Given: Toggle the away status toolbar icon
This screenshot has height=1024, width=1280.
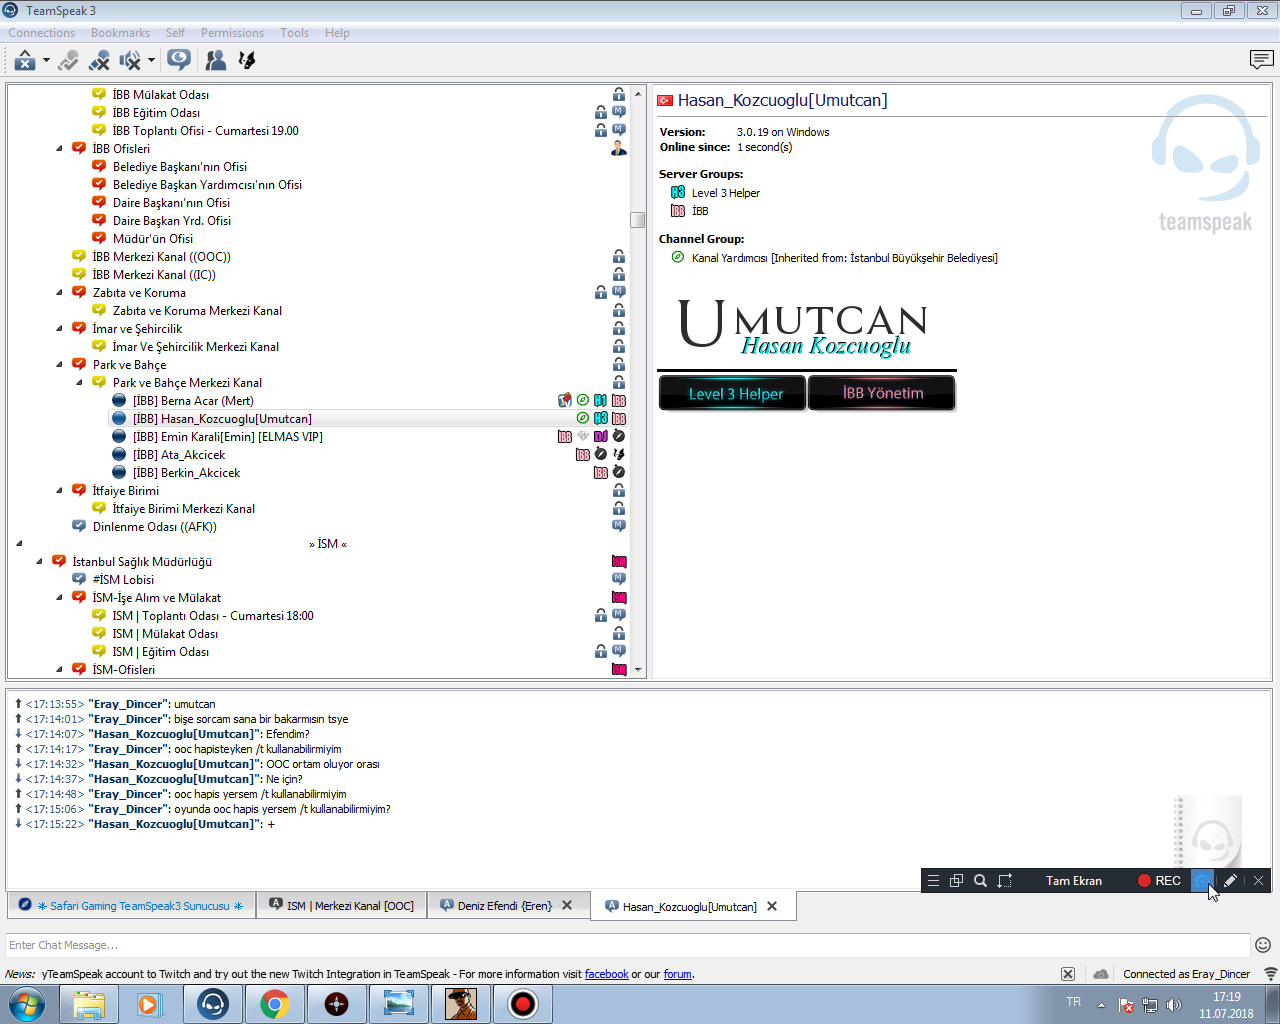Looking at the screenshot, I should [x=24, y=61].
